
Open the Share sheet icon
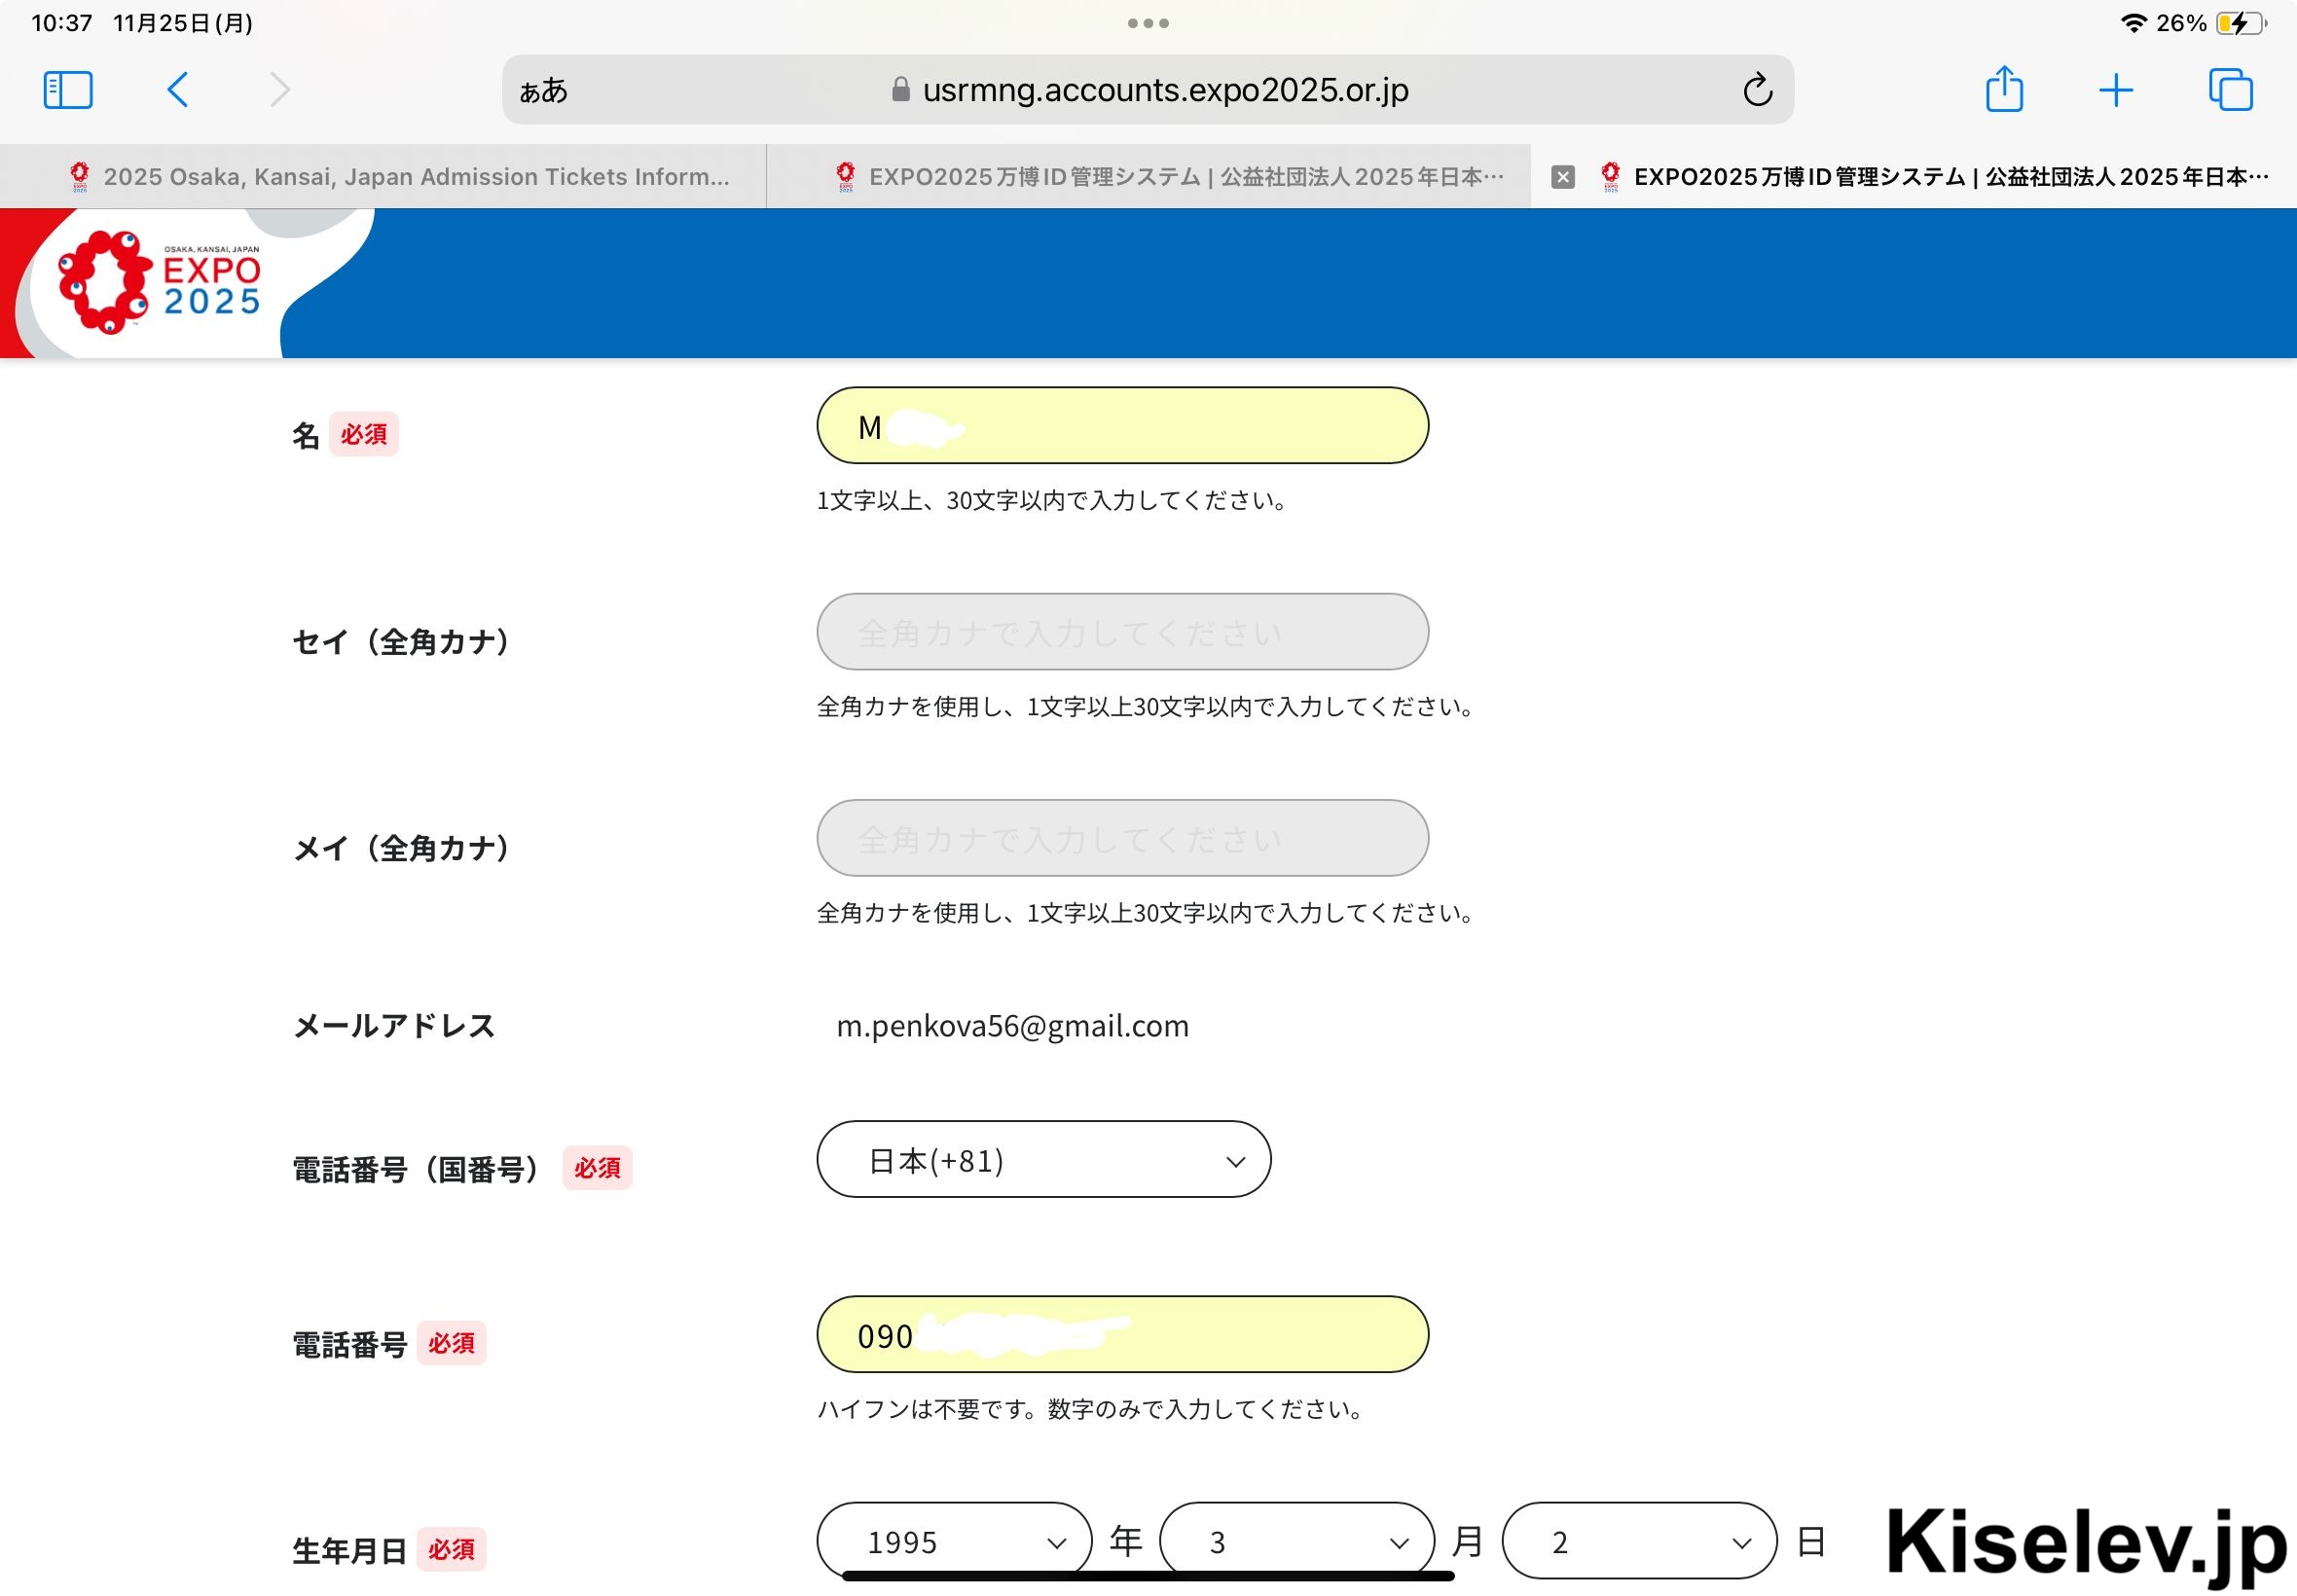[x=2004, y=90]
